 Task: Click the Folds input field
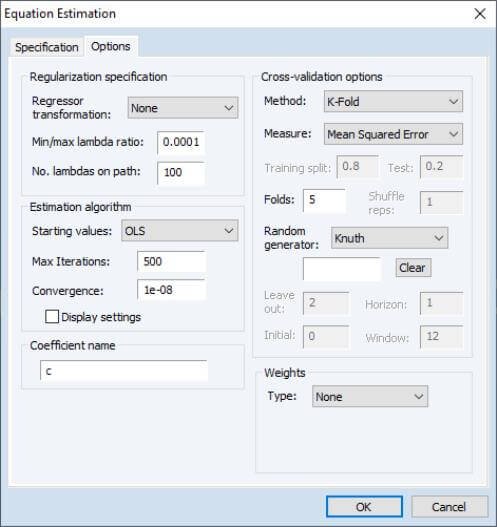pyautogui.click(x=324, y=200)
